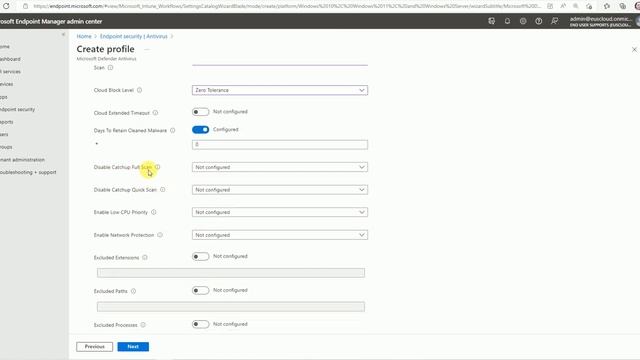Open Reports in left navigation
640x360 pixels.
coord(7,122)
